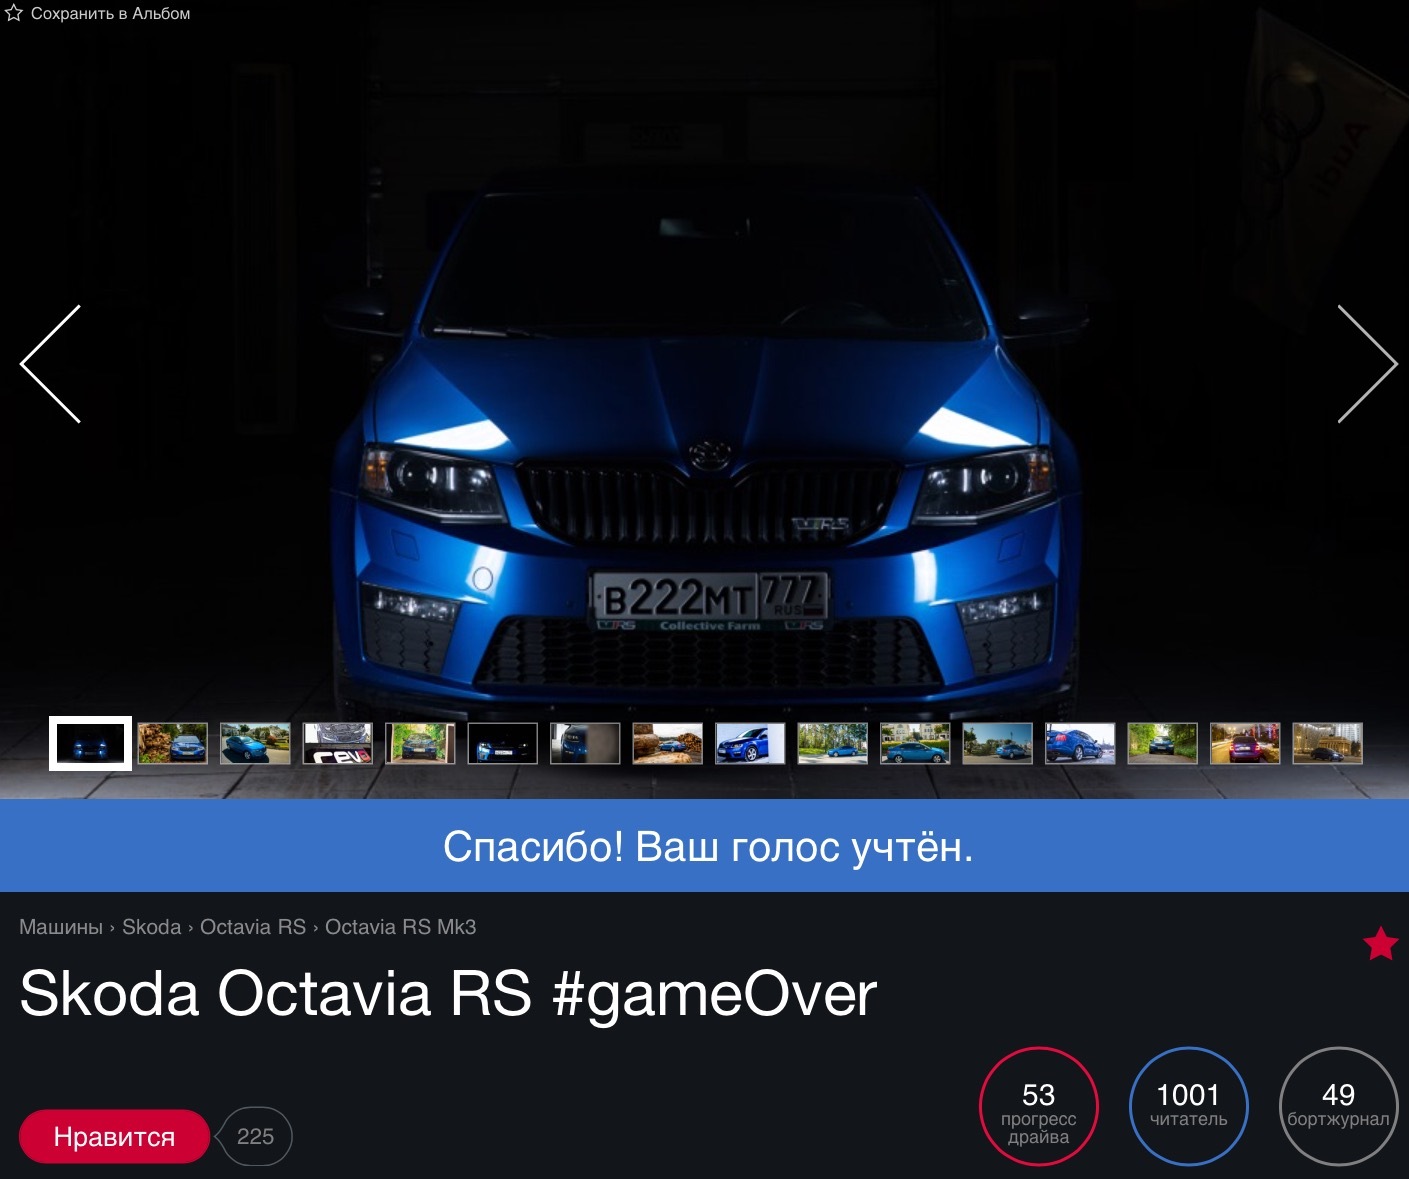Click the 225 likes counter
The width and height of the screenshot is (1409, 1179).
[255, 1137]
